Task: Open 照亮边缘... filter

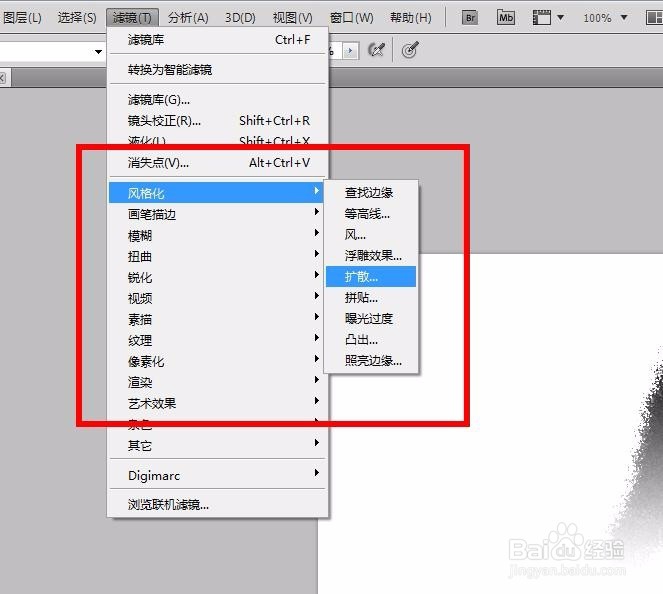Action: 371,361
